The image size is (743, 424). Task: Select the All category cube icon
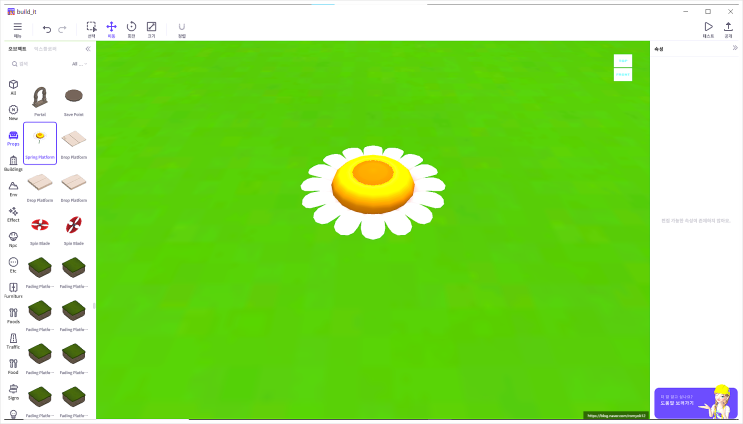click(13, 86)
